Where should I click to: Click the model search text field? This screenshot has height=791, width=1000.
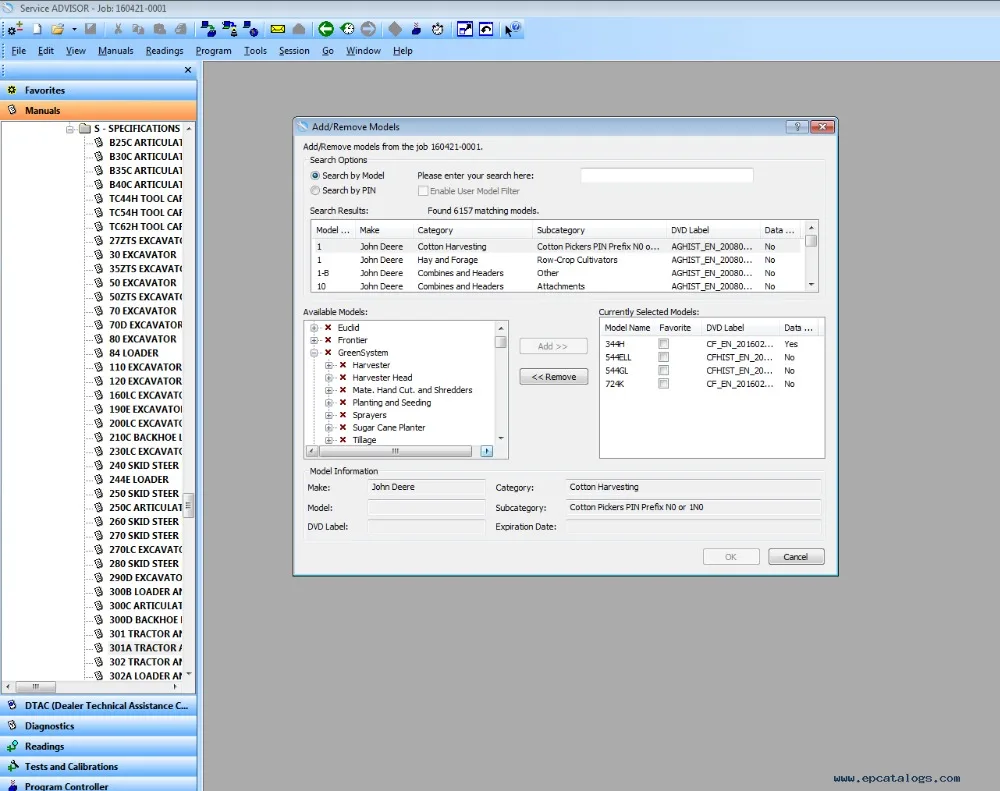click(666, 176)
